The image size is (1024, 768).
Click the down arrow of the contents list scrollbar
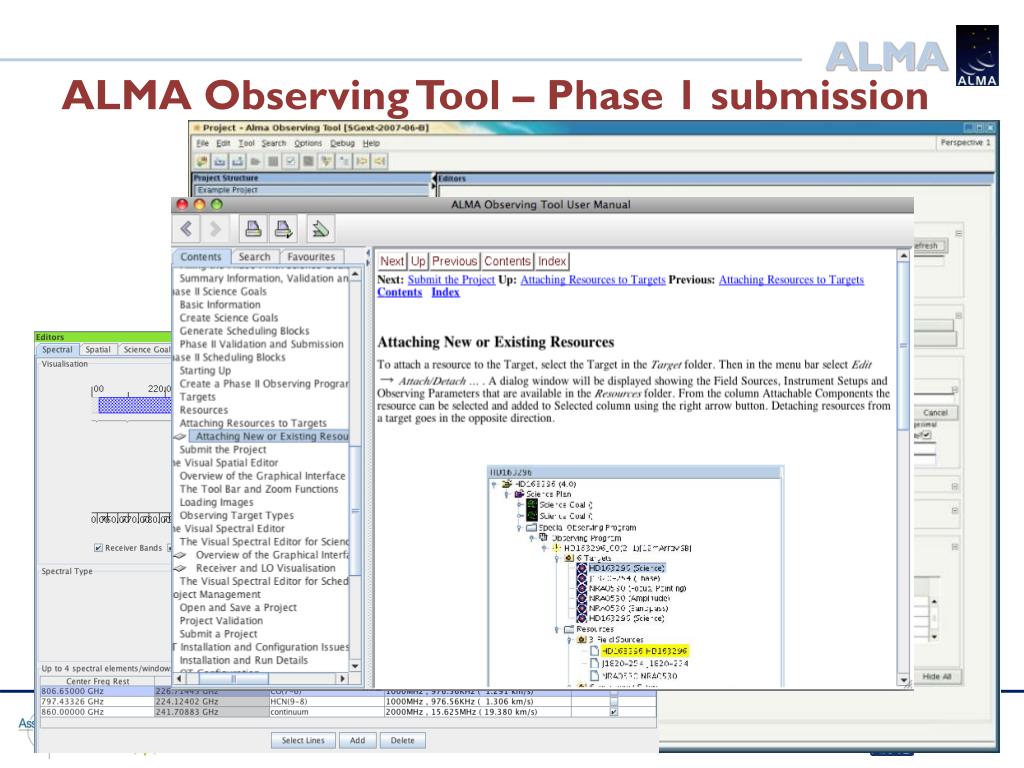(x=355, y=666)
